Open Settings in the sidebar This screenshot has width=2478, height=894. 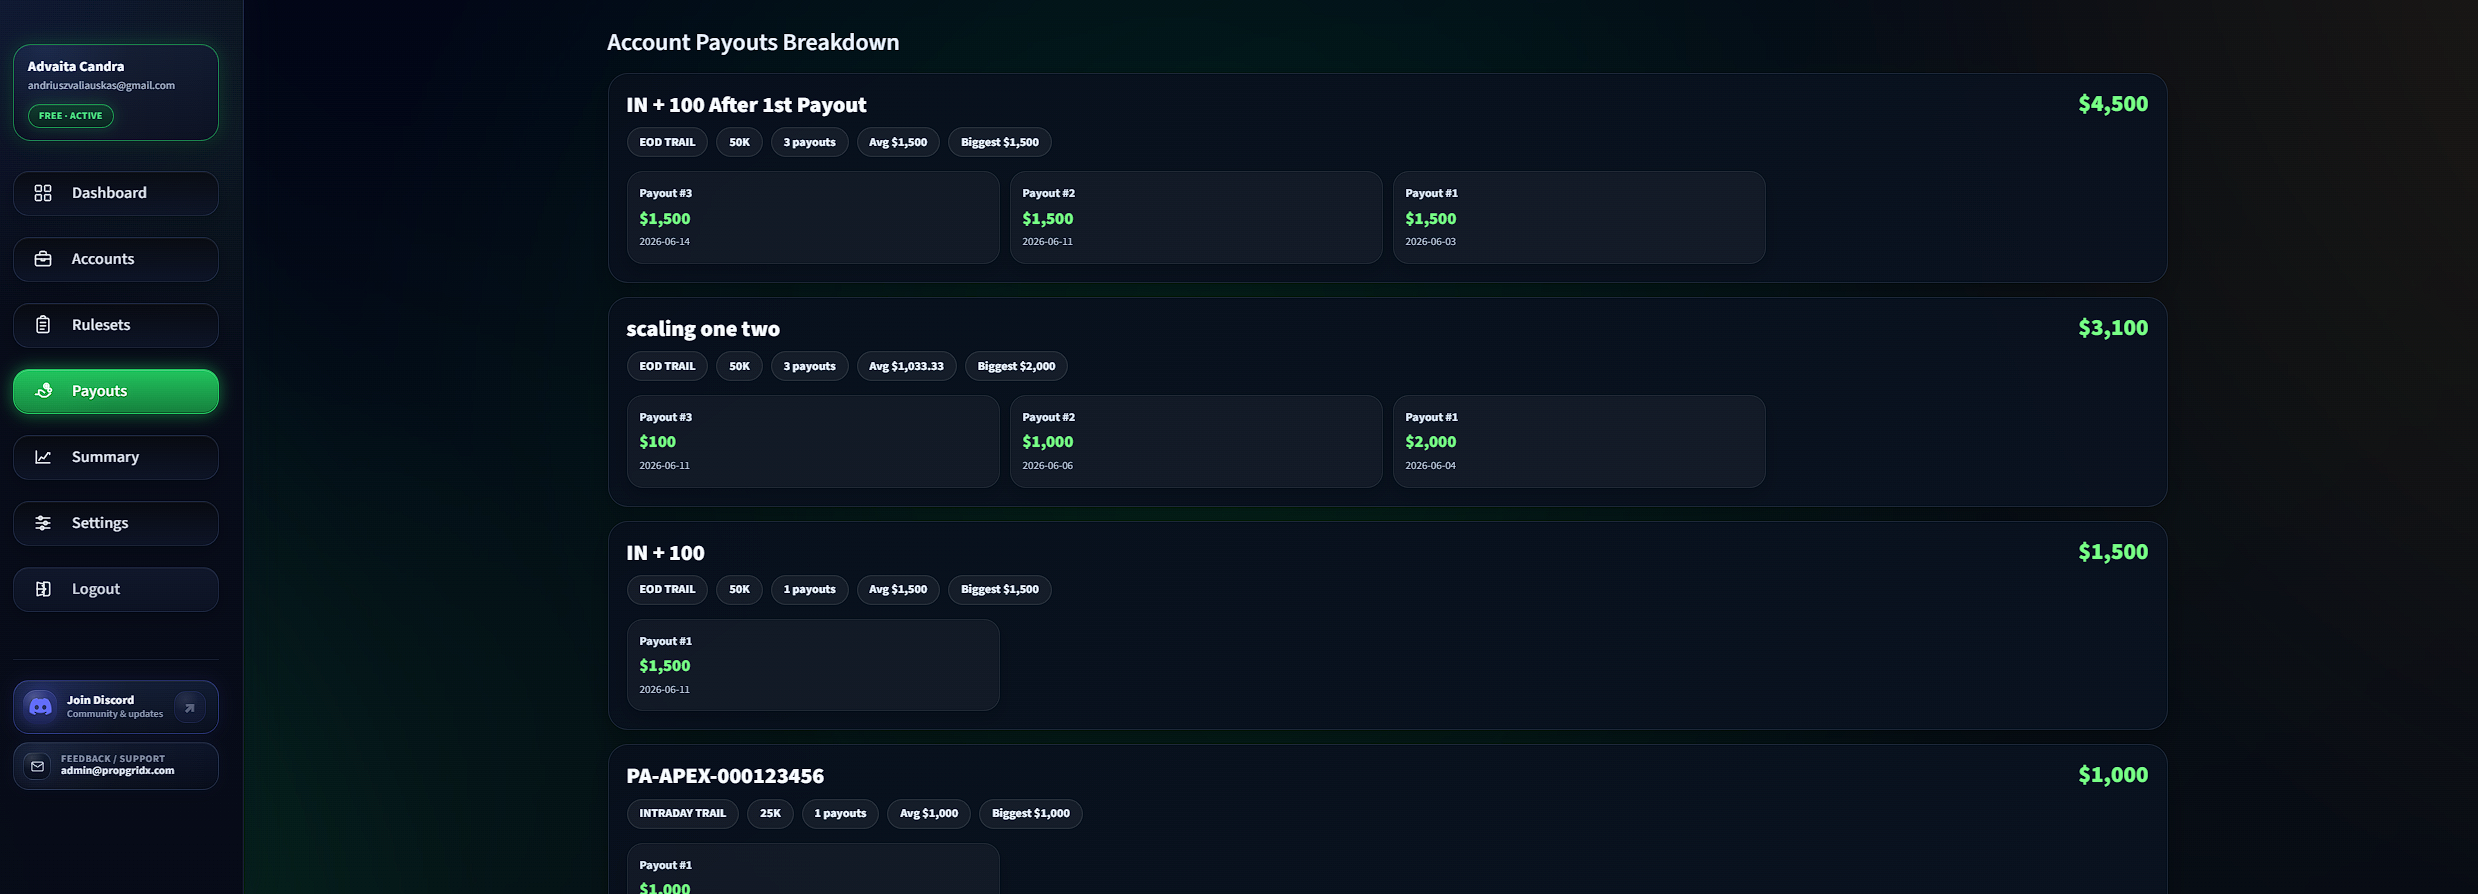[116, 523]
